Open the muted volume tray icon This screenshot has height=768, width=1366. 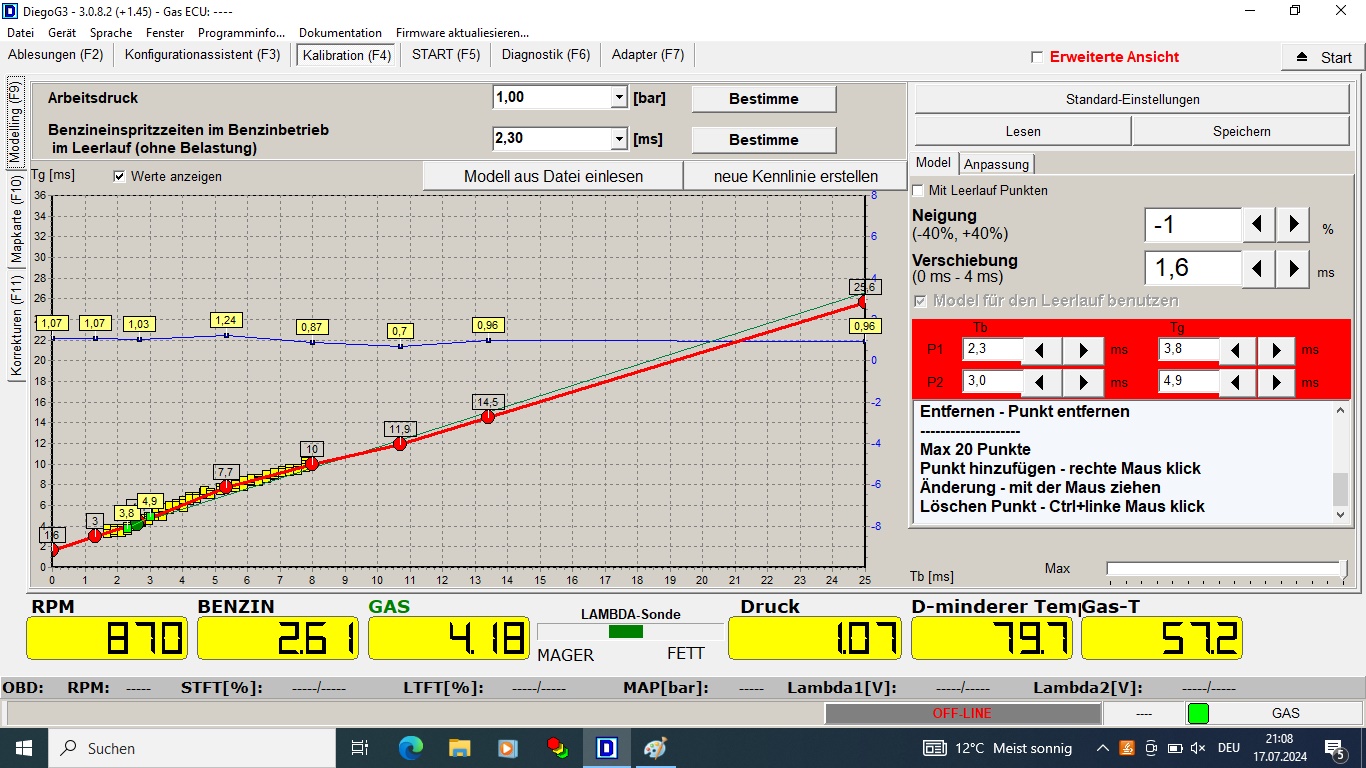pyautogui.click(x=1198, y=748)
